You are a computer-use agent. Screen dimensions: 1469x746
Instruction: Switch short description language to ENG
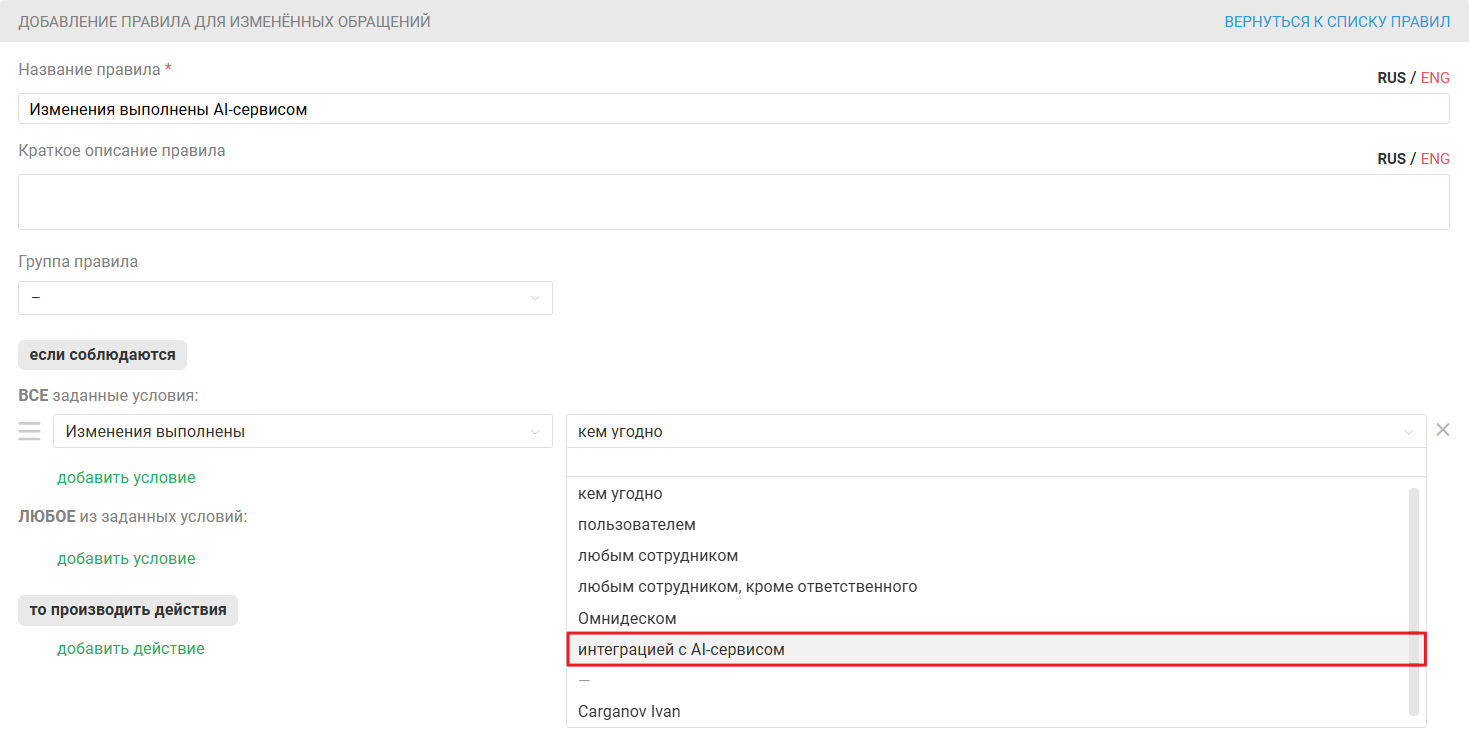coord(1435,159)
